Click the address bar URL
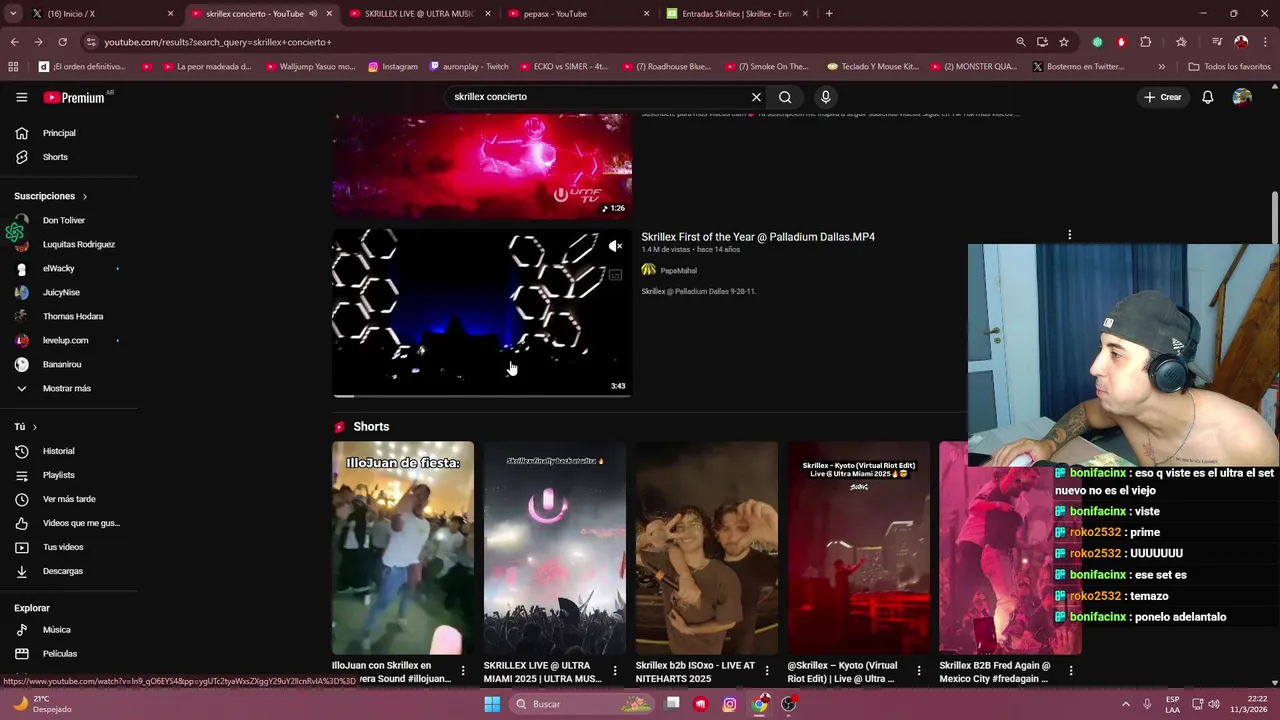1280x720 pixels. [218, 42]
